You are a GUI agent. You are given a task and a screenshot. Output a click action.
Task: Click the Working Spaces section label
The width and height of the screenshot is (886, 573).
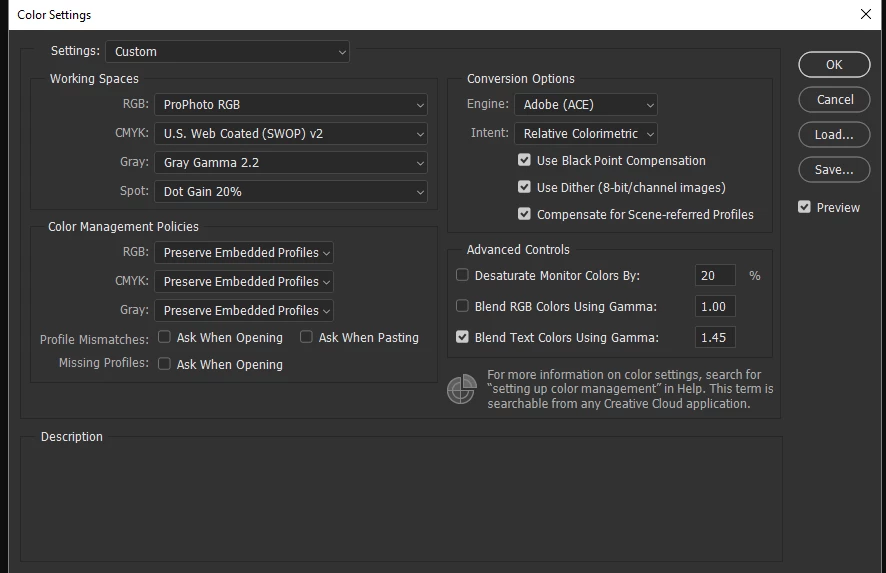[94, 79]
